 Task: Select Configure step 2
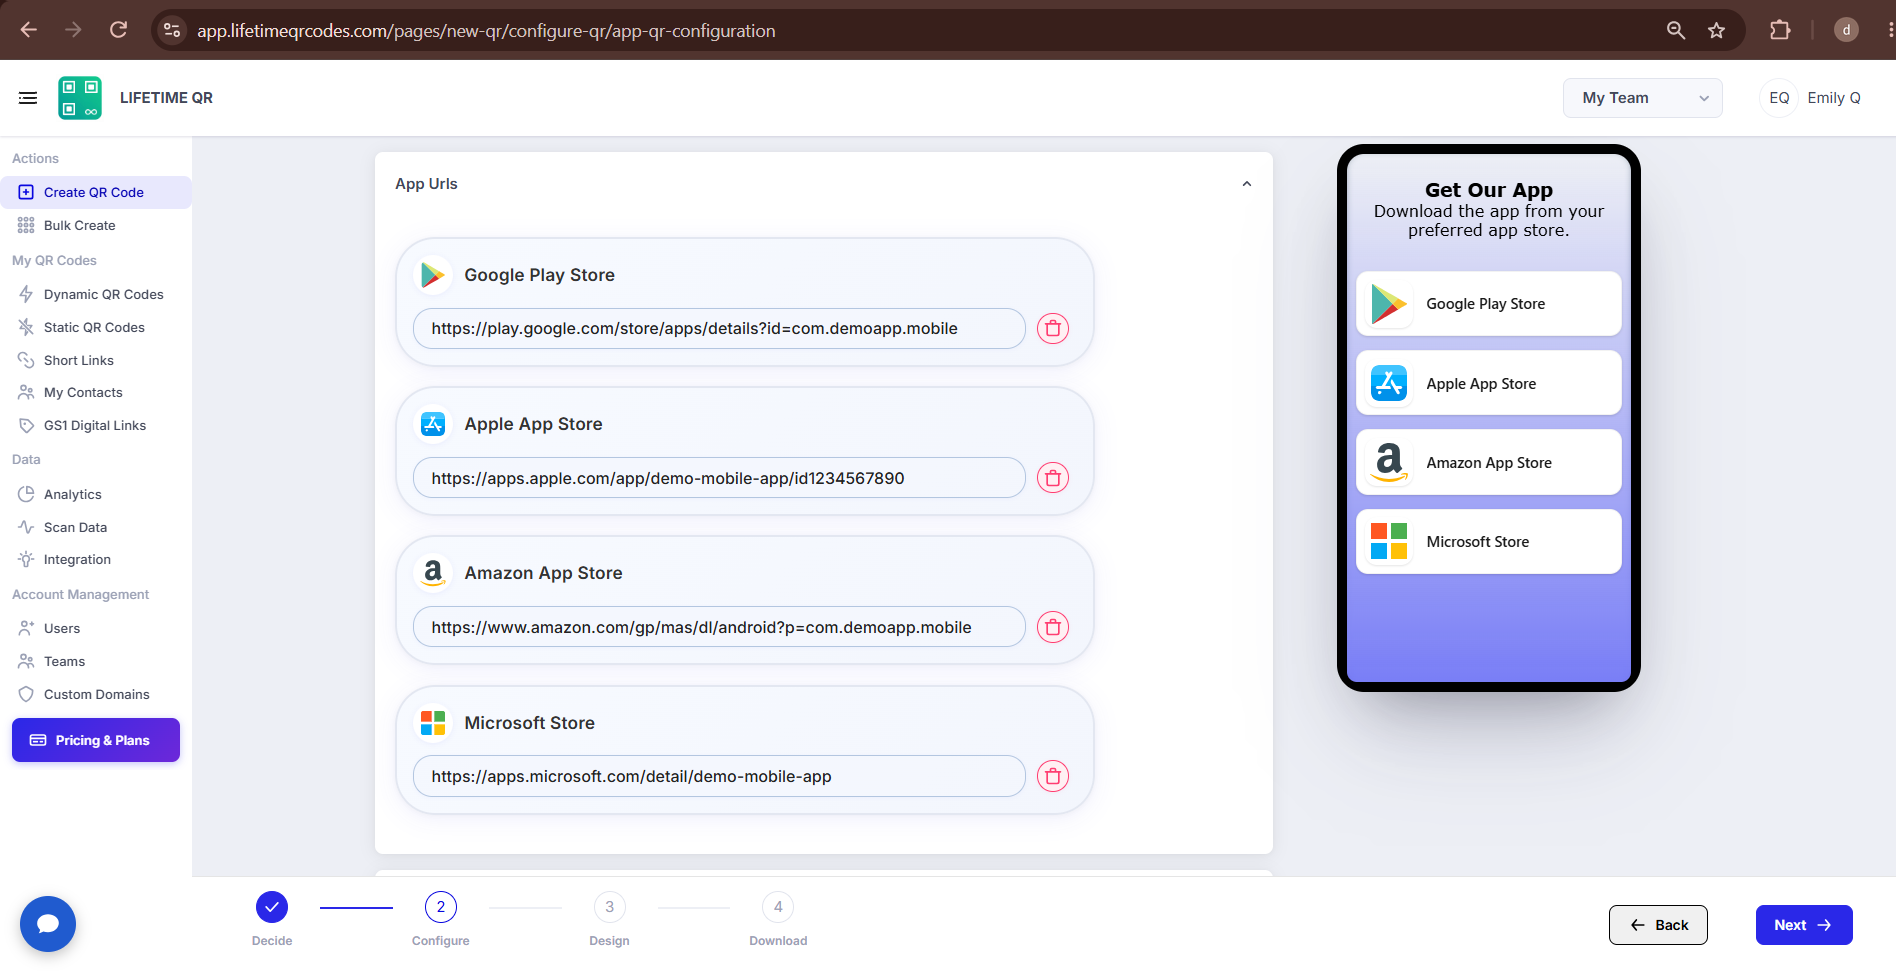point(441,918)
